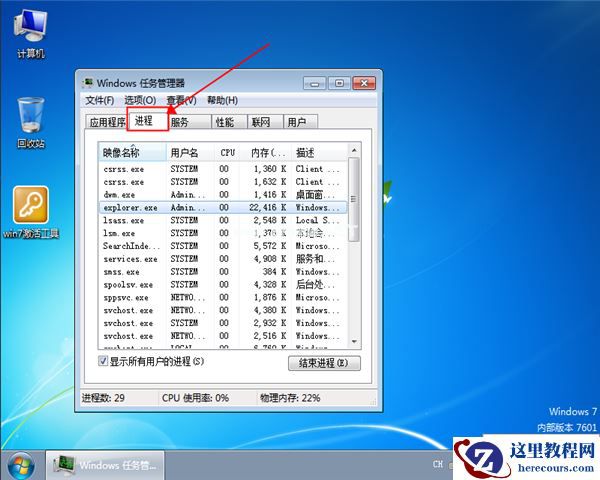Select the lsm.exe process row
This screenshot has height=480, width=600.
coord(223,233)
